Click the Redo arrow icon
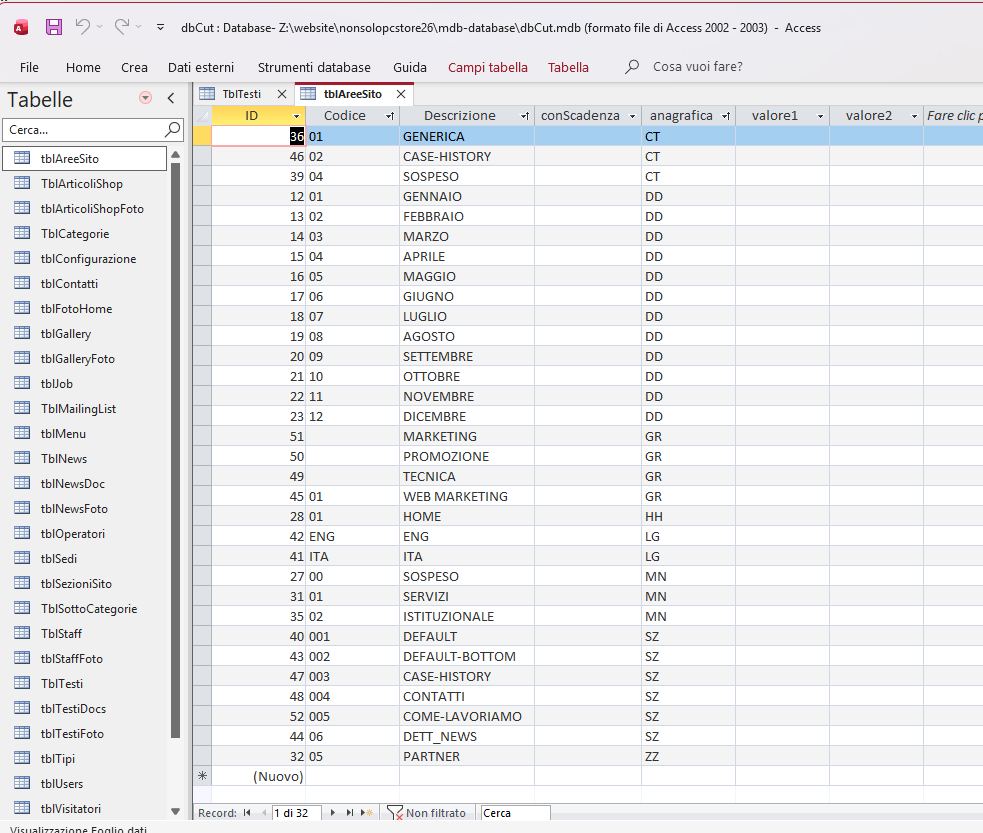 (x=122, y=26)
